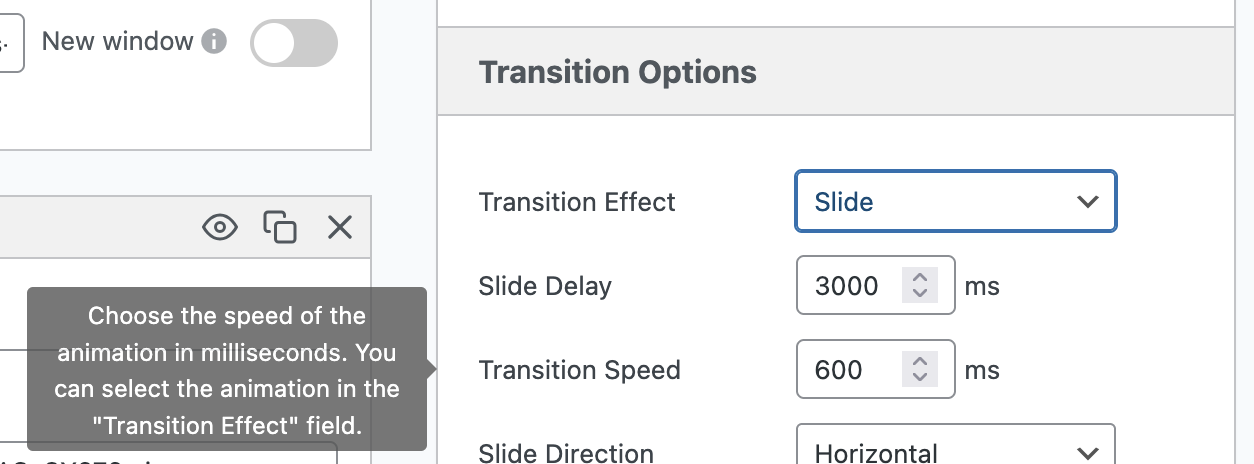Viewport: 1254px width, 464px height.
Task: Increase Slide Delay with the up arrow
Action: (x=920, y=278)
